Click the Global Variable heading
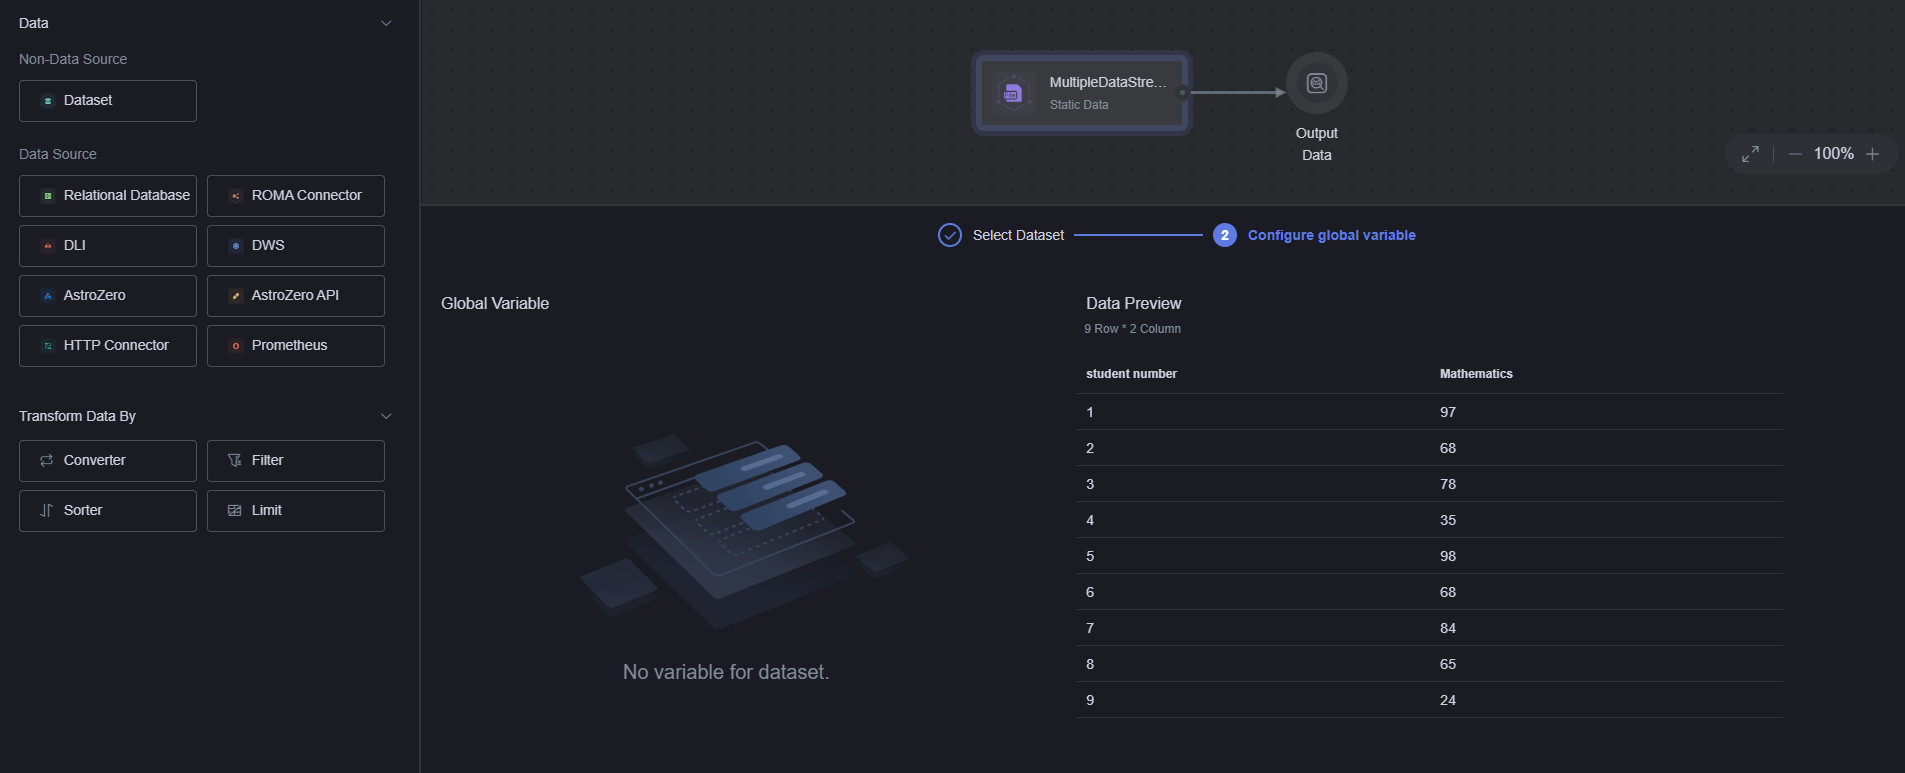 click(x=495, y=304)
